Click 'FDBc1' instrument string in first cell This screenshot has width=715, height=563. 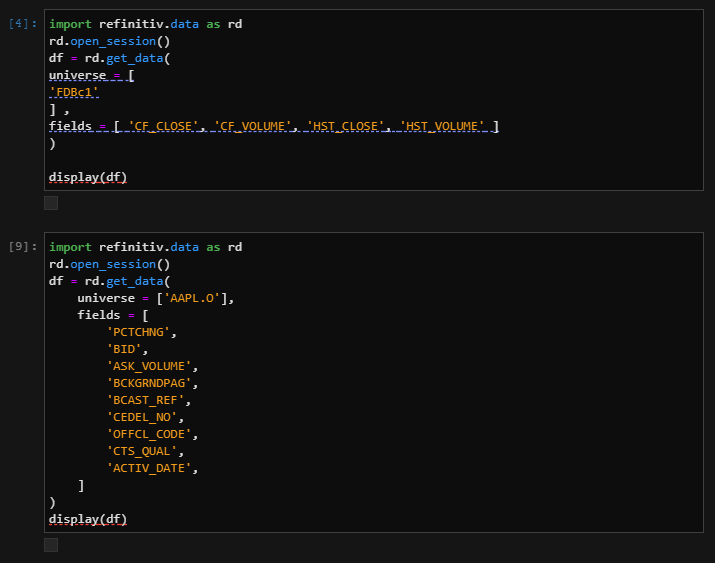[73, 92]
